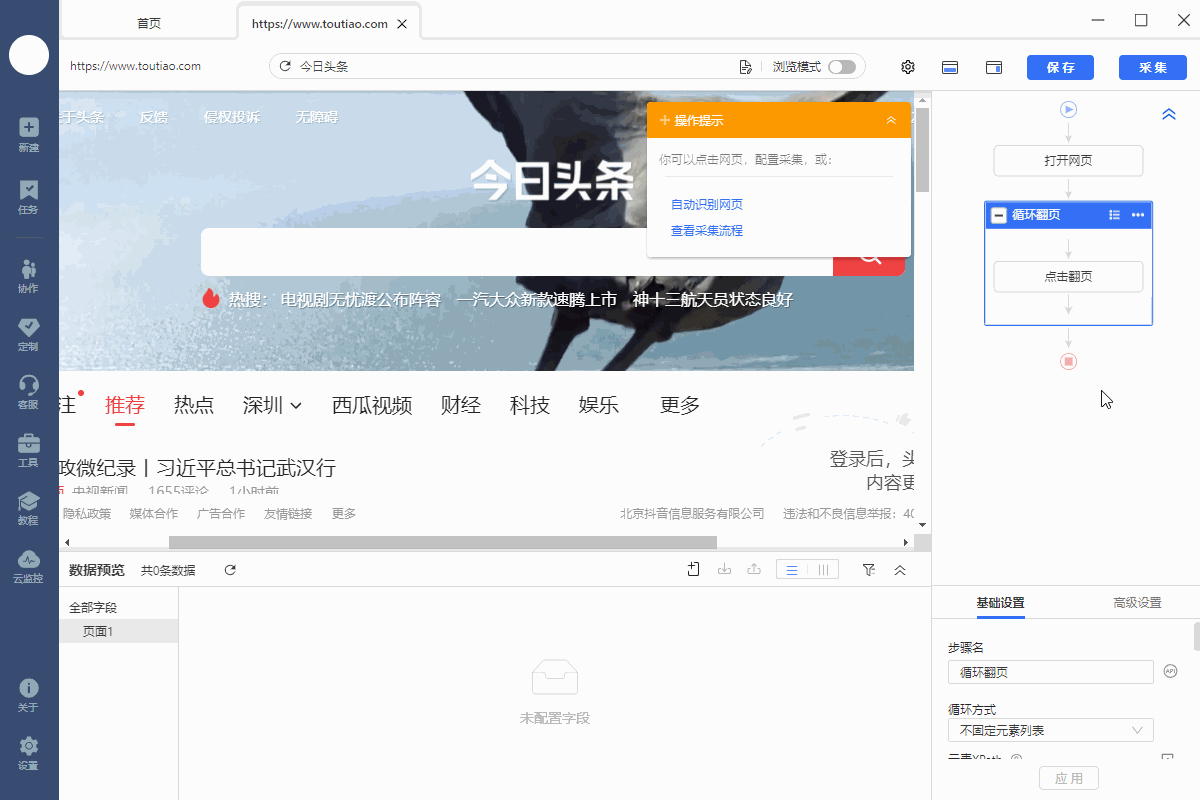The width and height of the screenshot is (1200, 800).
Task: Collapse the 循环翻页 loop box with the minus icon
Action: coord(998,215)
